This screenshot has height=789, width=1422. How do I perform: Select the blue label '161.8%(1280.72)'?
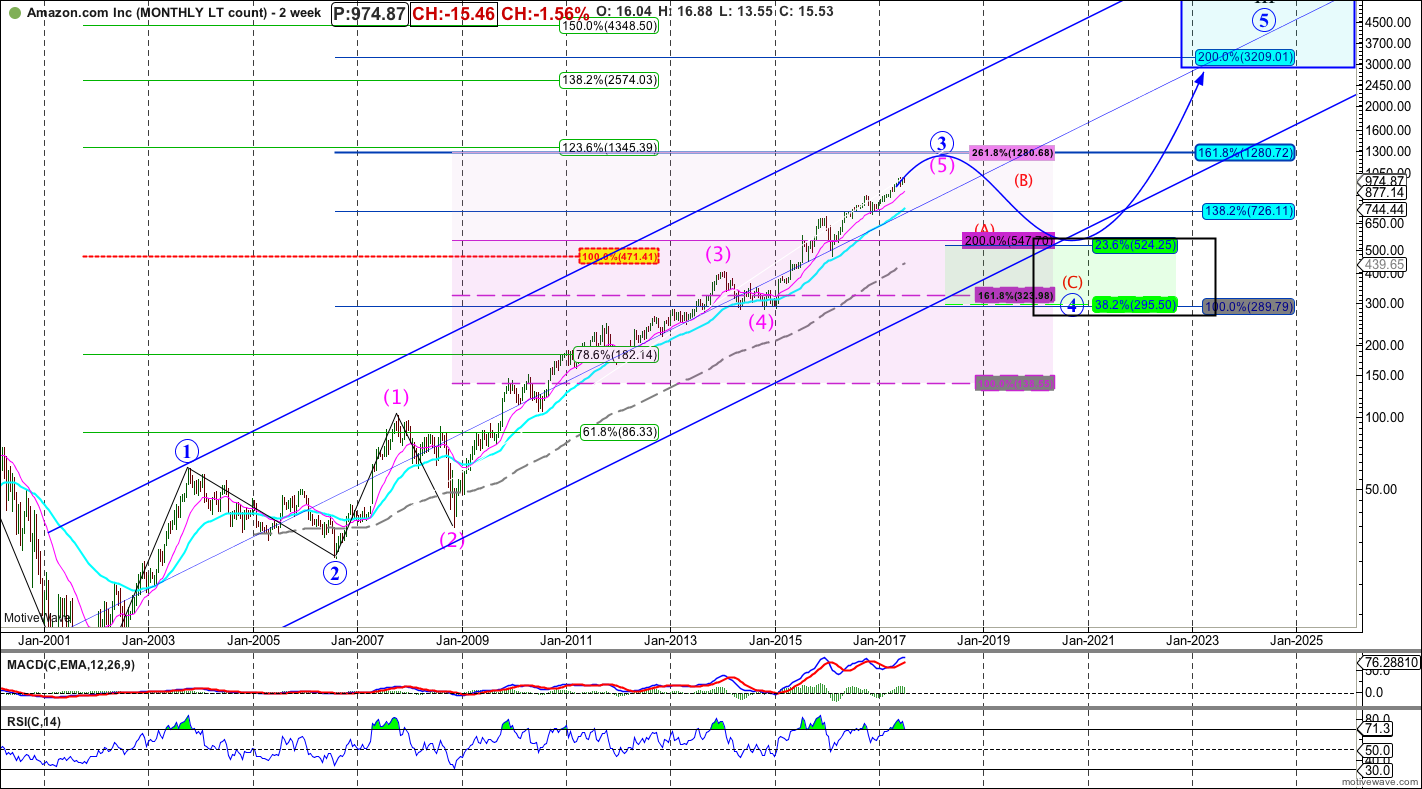(1245, 153)
